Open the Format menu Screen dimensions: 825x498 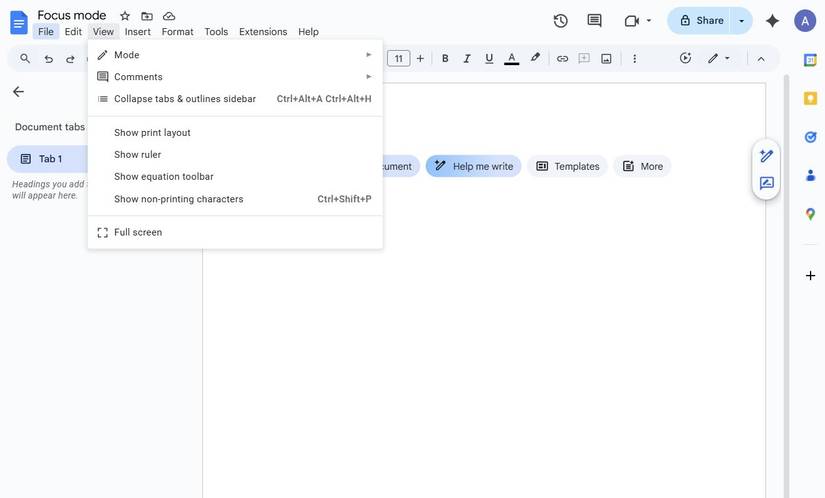pos(177,32)
